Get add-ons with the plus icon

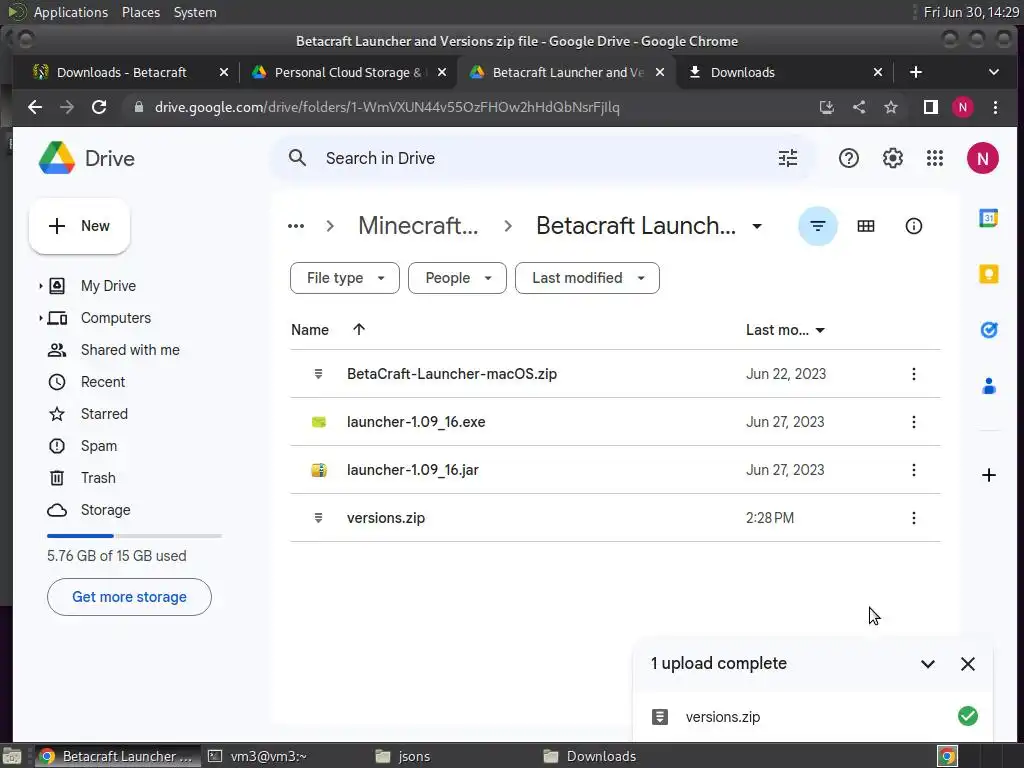click(x=988, y=475)
